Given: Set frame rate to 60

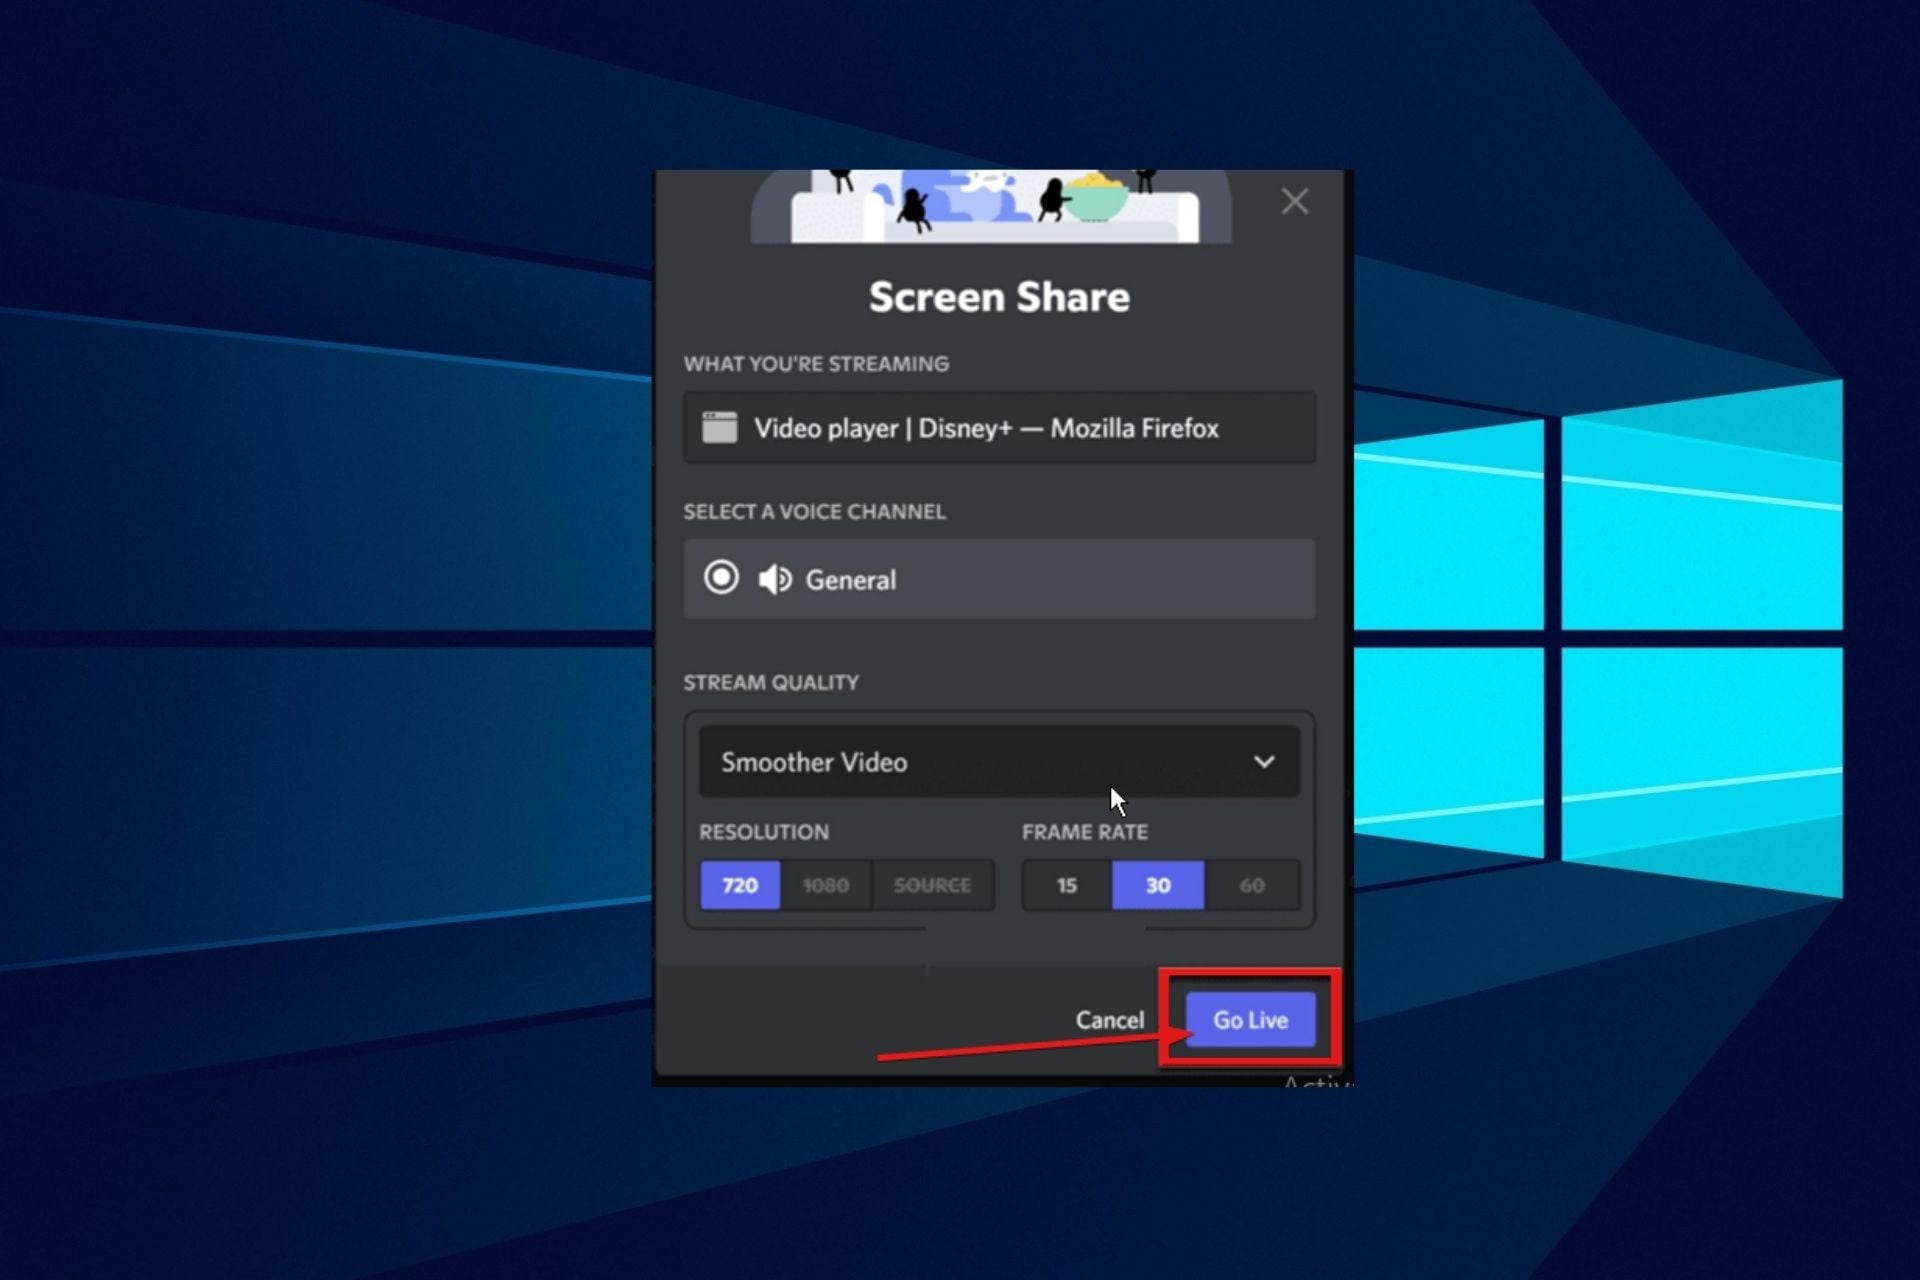Looking at the screenshot, I should click(x=1251, y=885).
